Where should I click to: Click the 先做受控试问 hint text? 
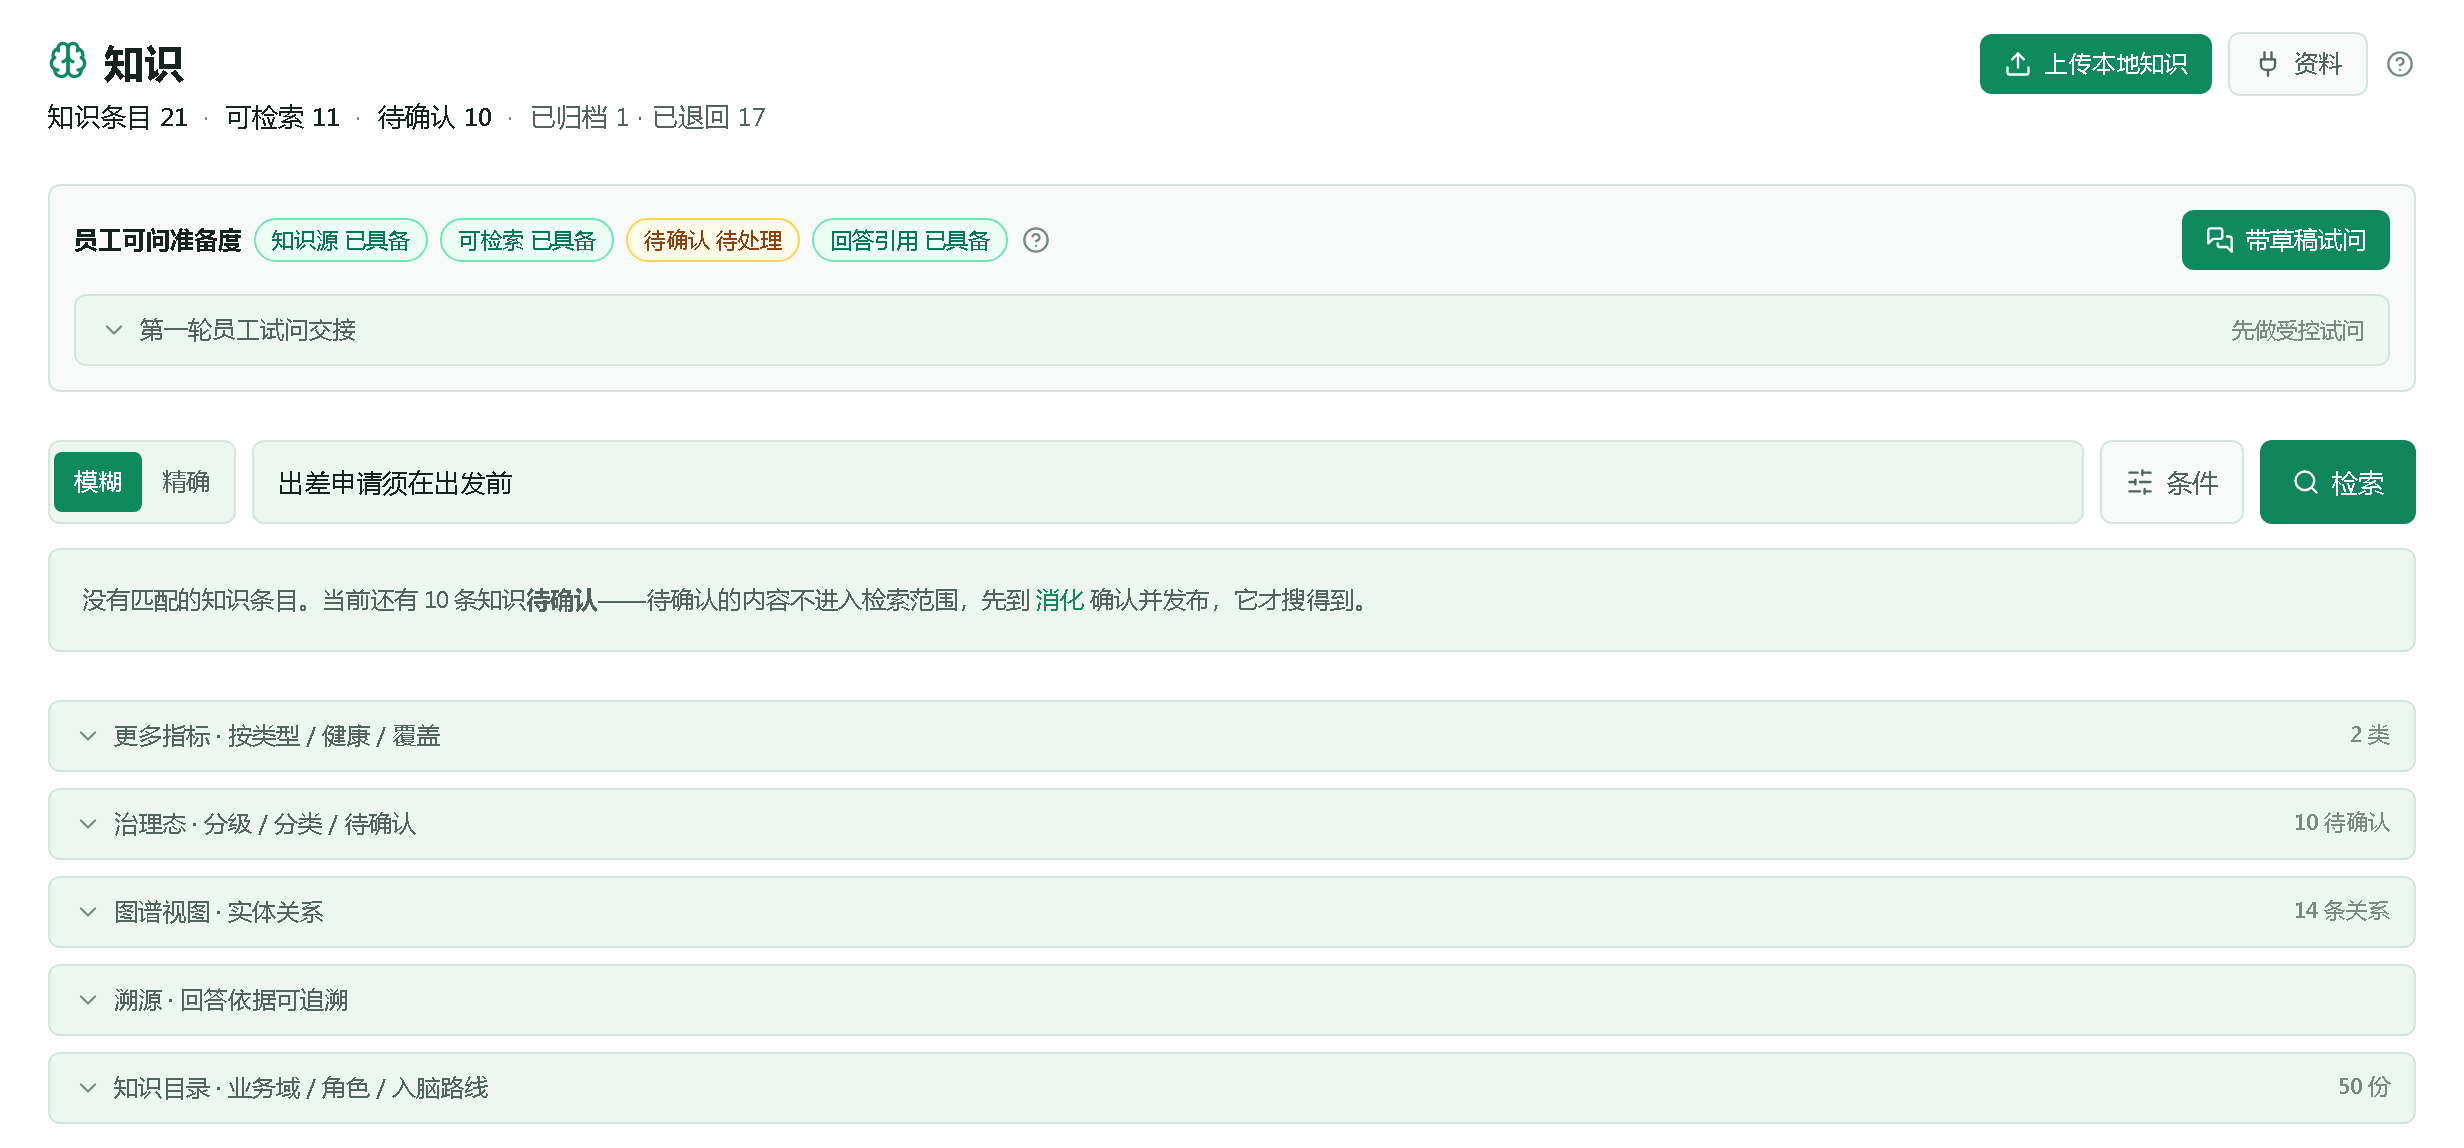pos(2297,330)
